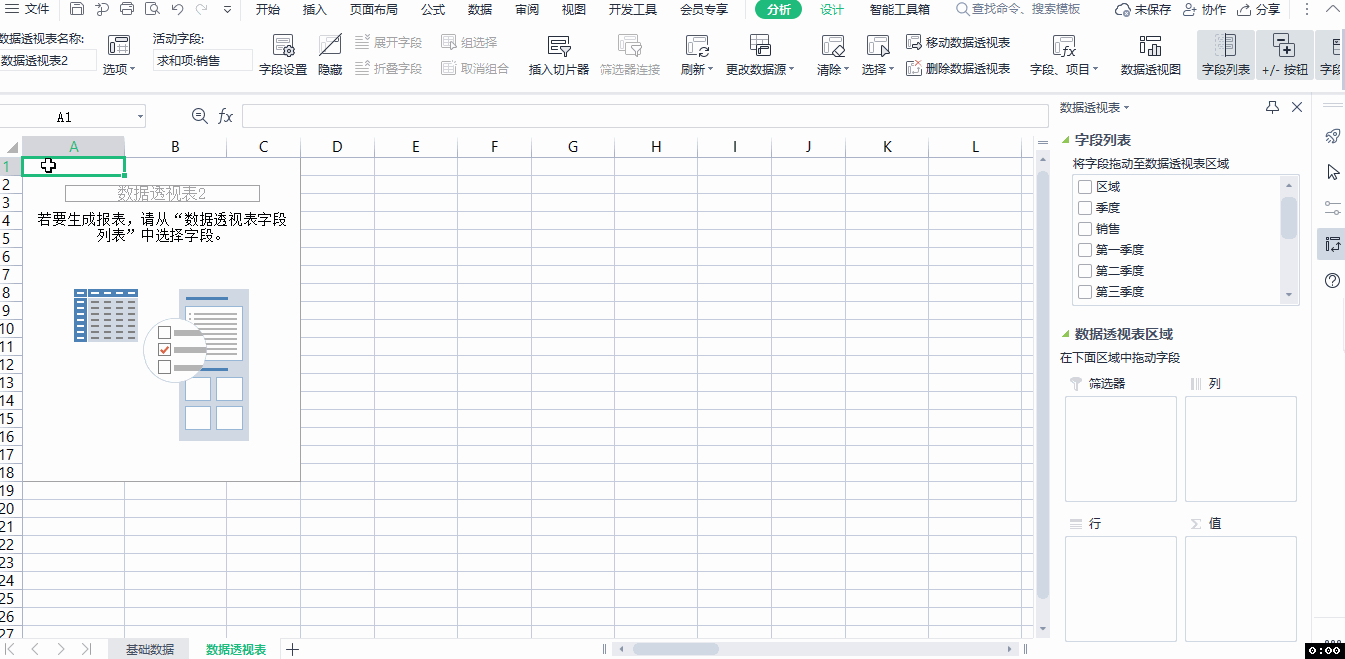Switch to the 公式 ribbon tab
Viewport: 1345px width, 659px height.
click(433, 10)
